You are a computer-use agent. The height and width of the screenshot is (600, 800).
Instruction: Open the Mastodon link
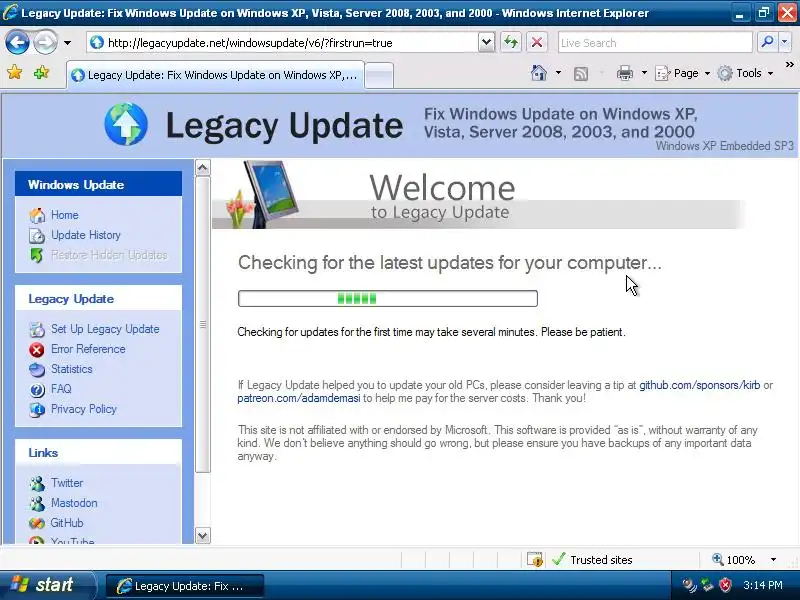point(74,503)
